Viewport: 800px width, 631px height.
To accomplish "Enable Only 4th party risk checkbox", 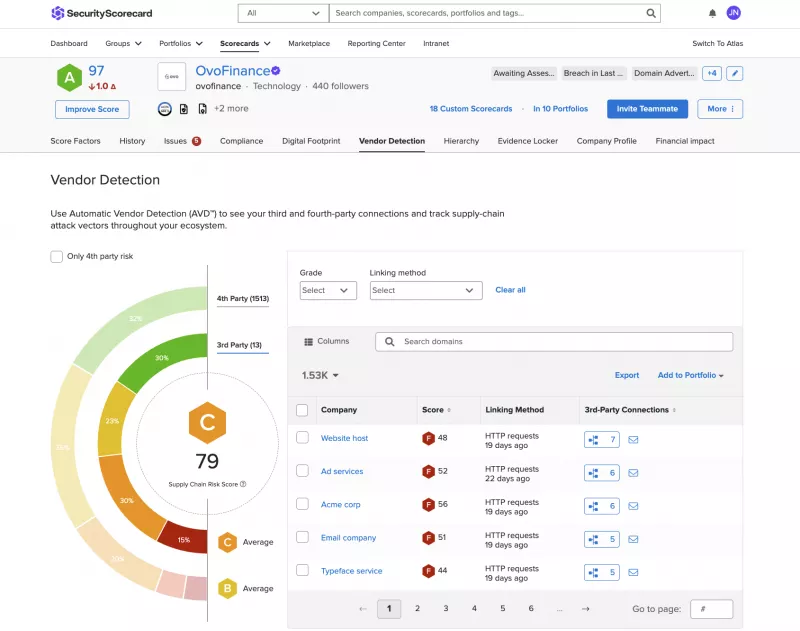I will click(x=57, y=256).
